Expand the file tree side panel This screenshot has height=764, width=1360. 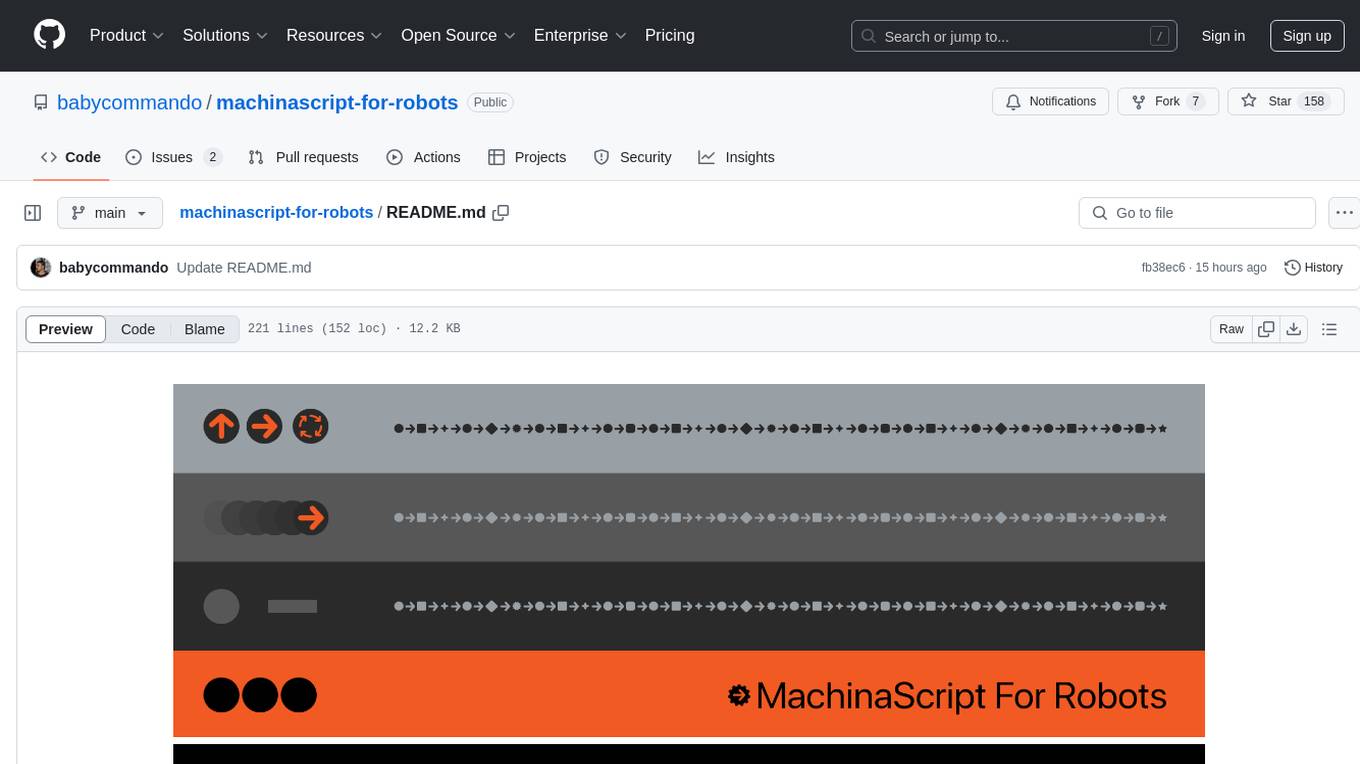[x=33, y=213]
